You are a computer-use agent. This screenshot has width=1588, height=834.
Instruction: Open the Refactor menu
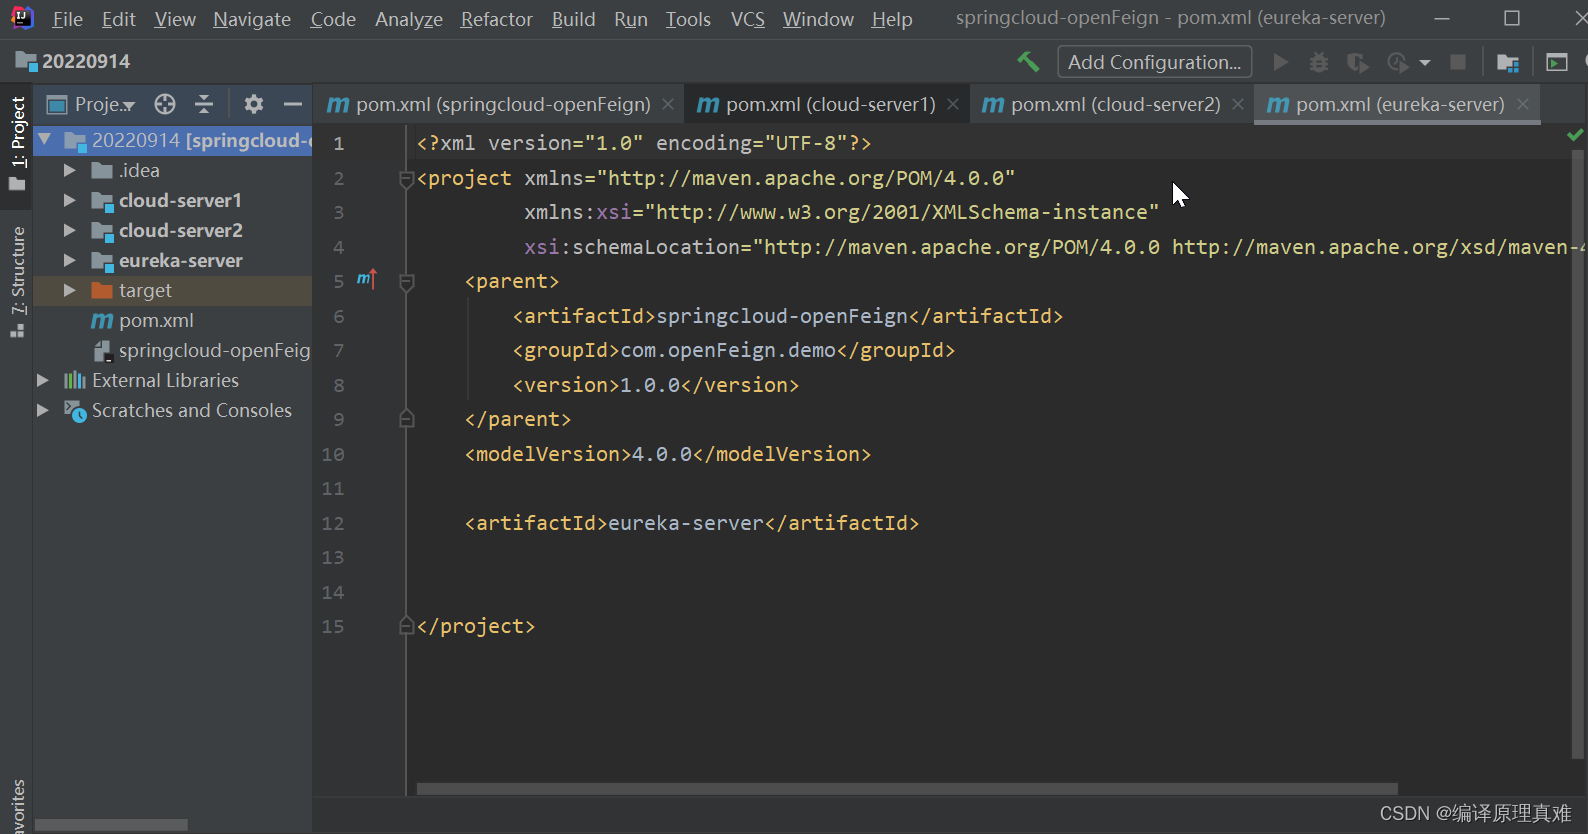[497, 19]
